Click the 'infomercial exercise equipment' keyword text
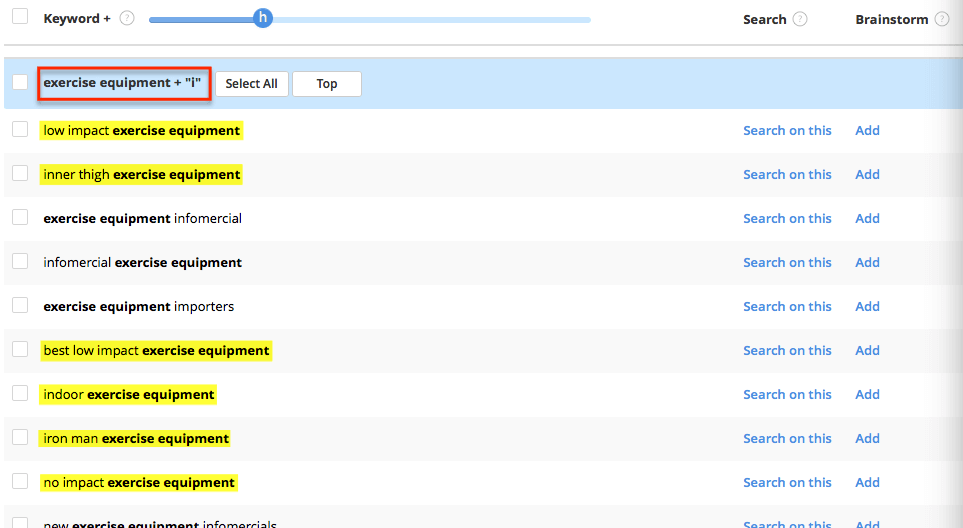This screenshot has width=963, height=528. click(x=142, y=262)
